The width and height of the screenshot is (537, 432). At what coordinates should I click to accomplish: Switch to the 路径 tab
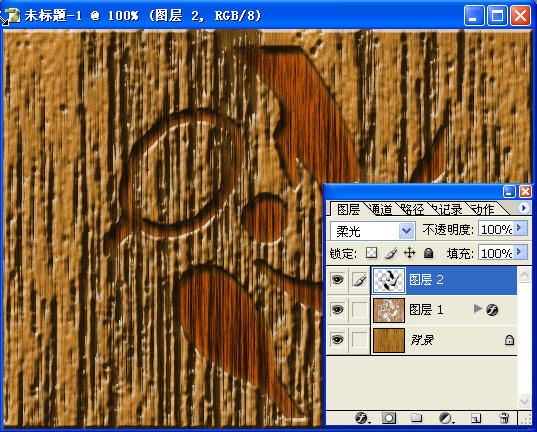point(412,210)
